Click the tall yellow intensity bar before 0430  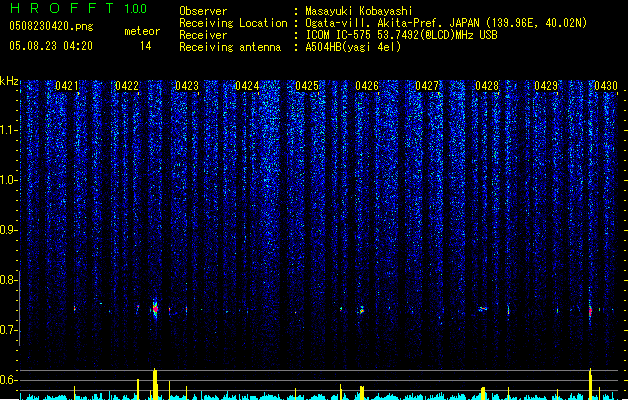590,384
